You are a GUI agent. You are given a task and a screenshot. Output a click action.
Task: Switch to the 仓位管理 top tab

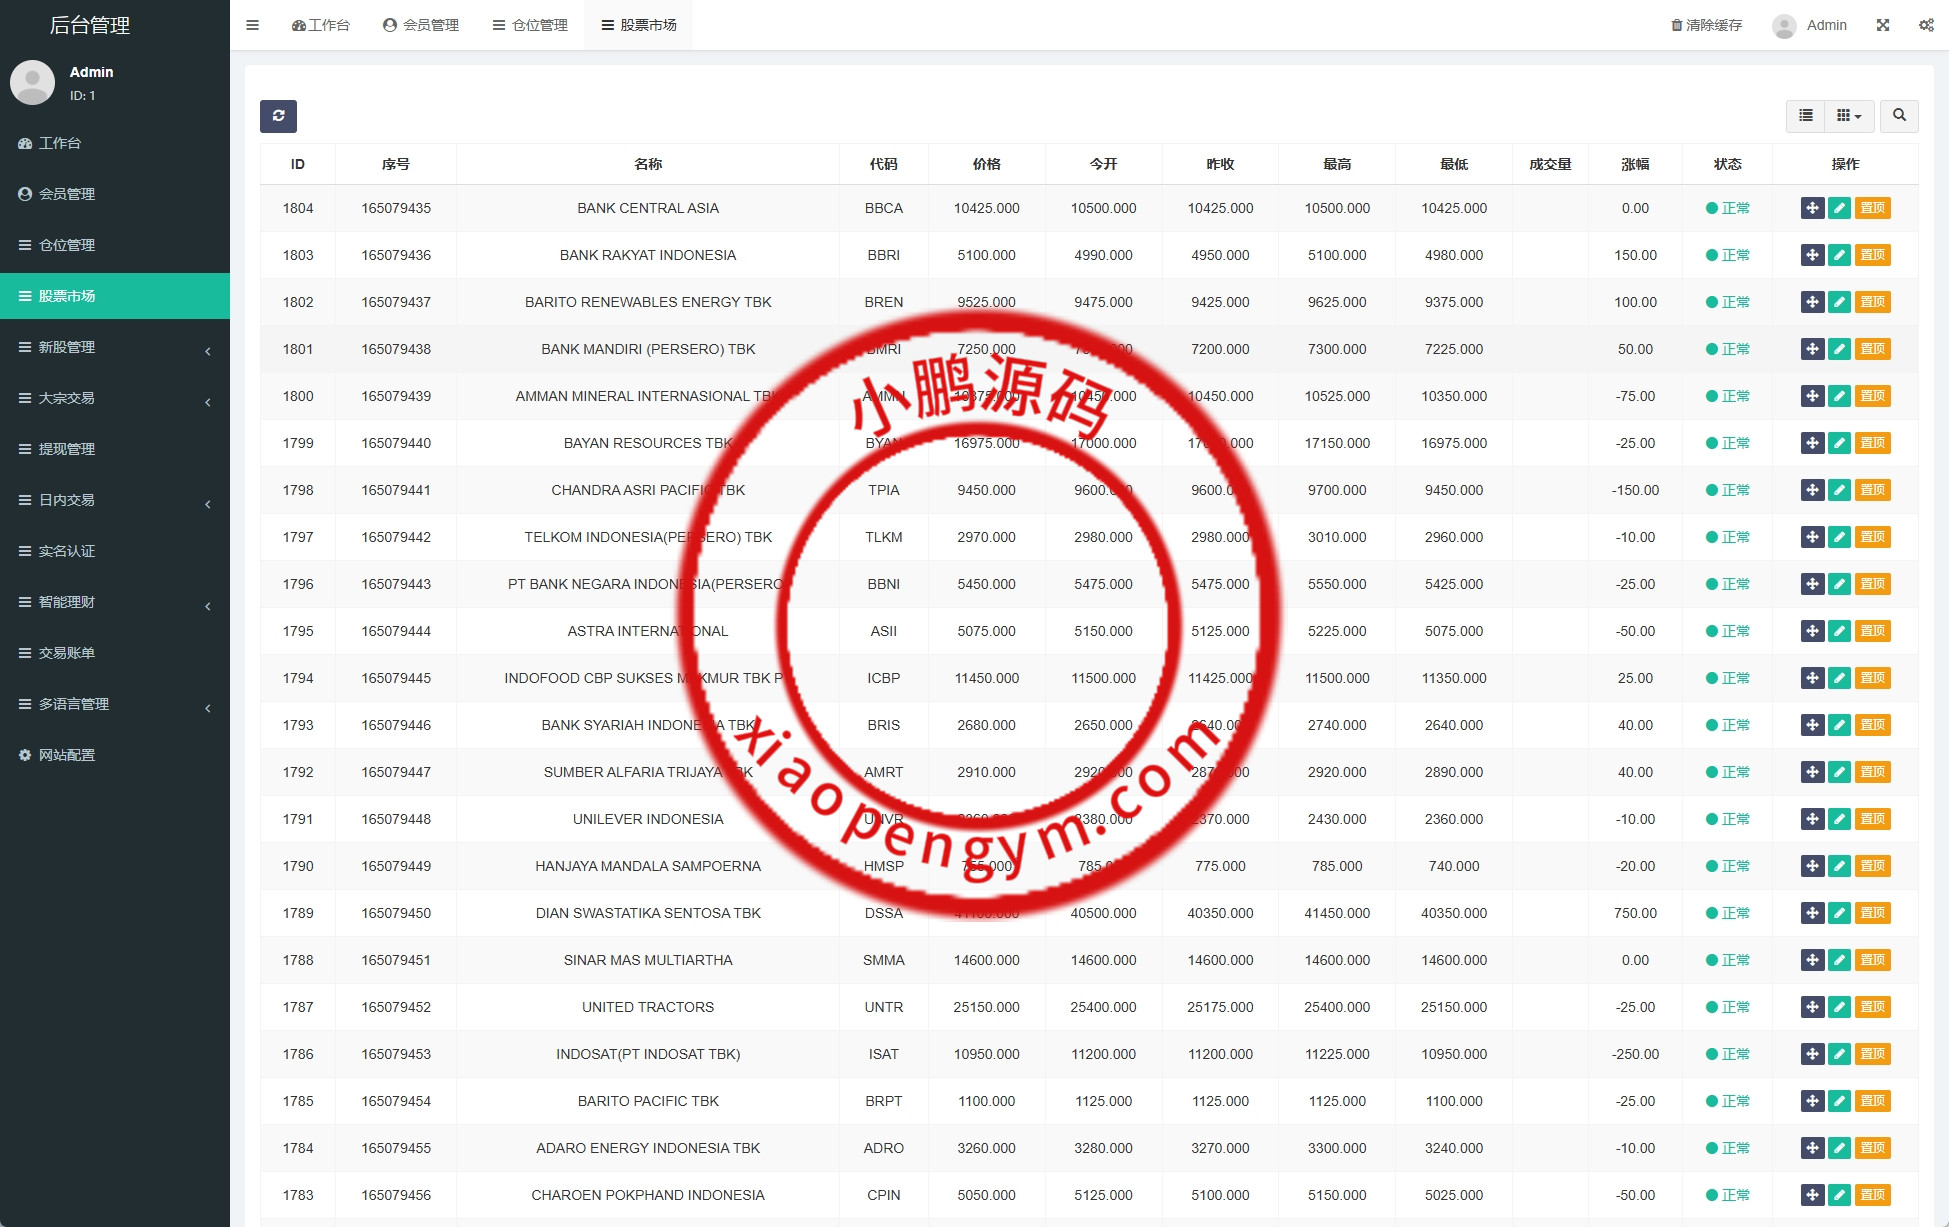pyautogui.click(x=530, y=25)
